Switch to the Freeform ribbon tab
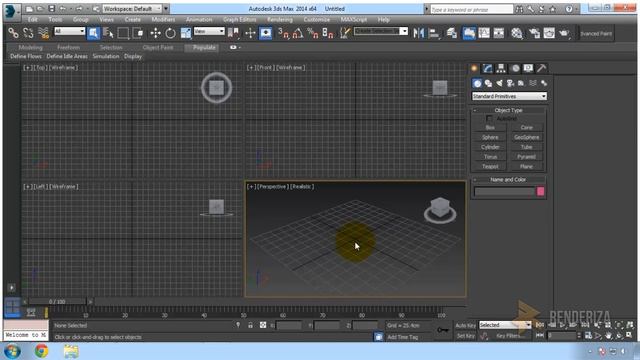Viewport: 640px width, 360px height. click(68, 47)
